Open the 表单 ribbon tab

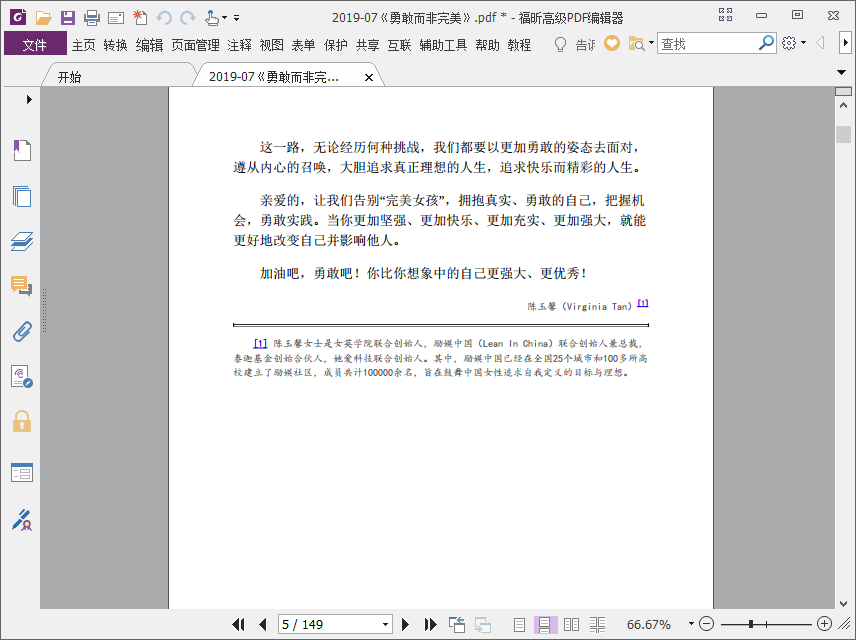tap(303, 45)
